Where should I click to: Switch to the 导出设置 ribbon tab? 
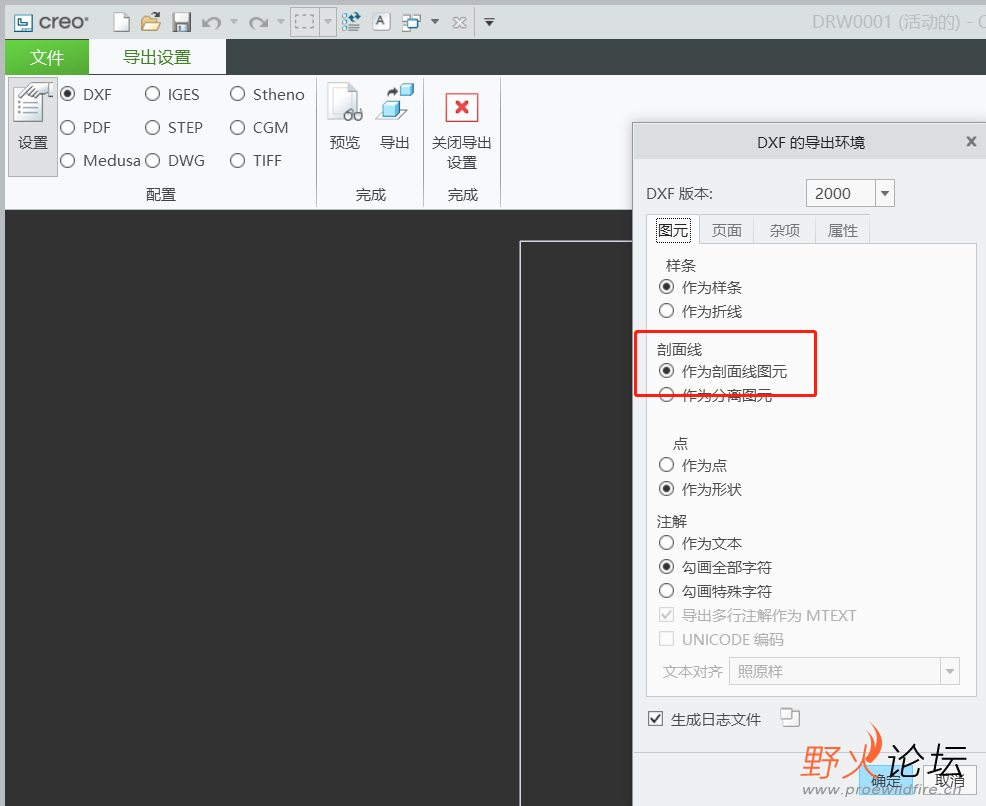click(x=157, y=57)
